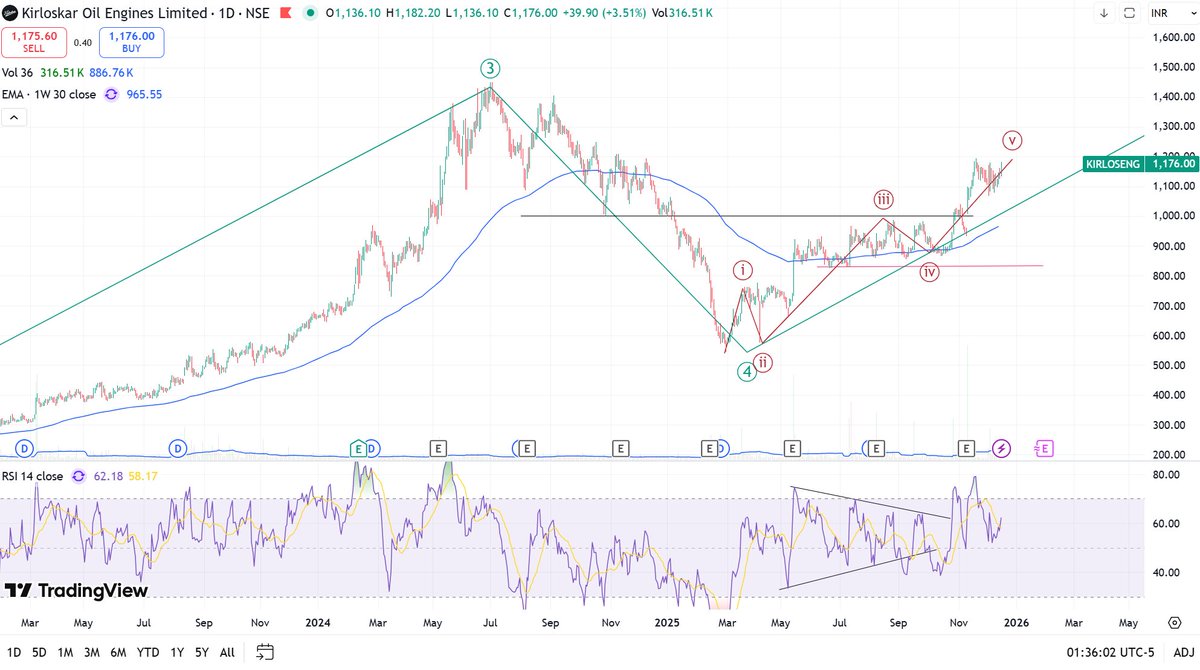Click the RSI 14 close legend
Screen dimensions: 1200x670
(33, 477)
